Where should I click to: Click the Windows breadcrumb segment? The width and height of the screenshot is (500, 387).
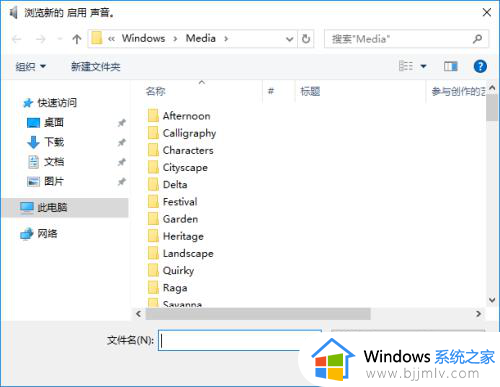143,38
